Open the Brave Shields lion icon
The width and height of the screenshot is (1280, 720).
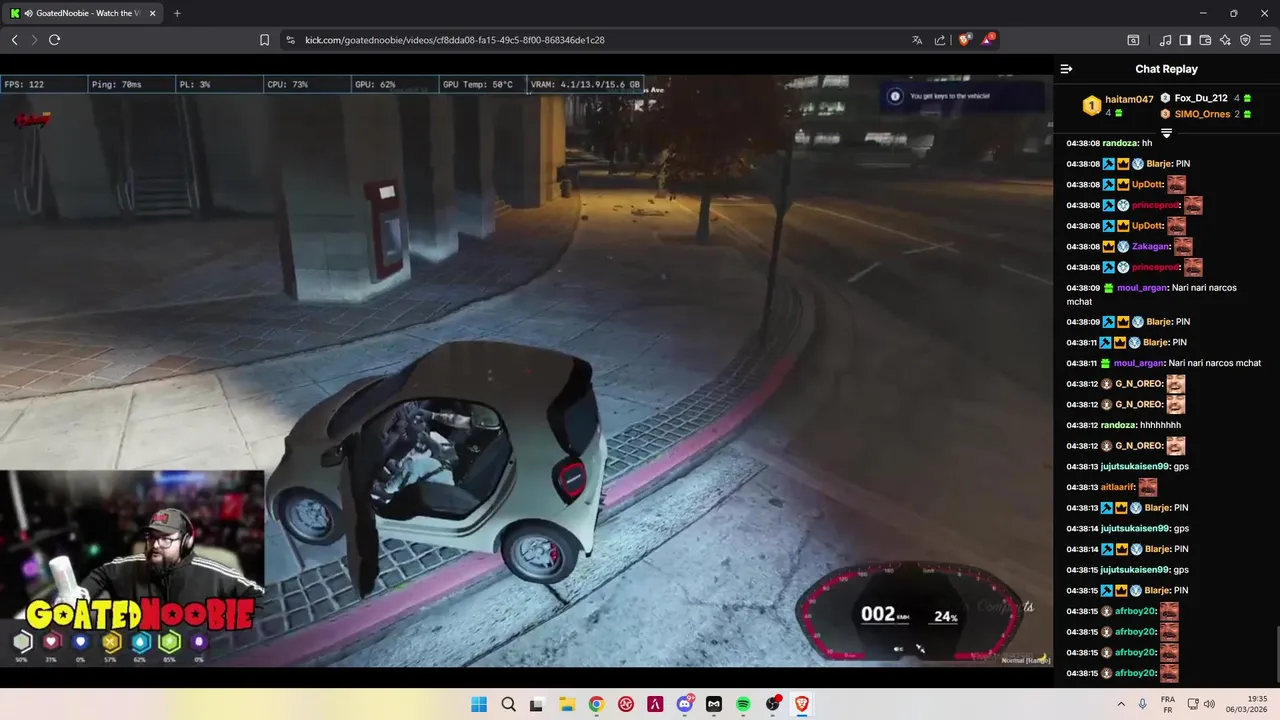[x=964, y=40]
